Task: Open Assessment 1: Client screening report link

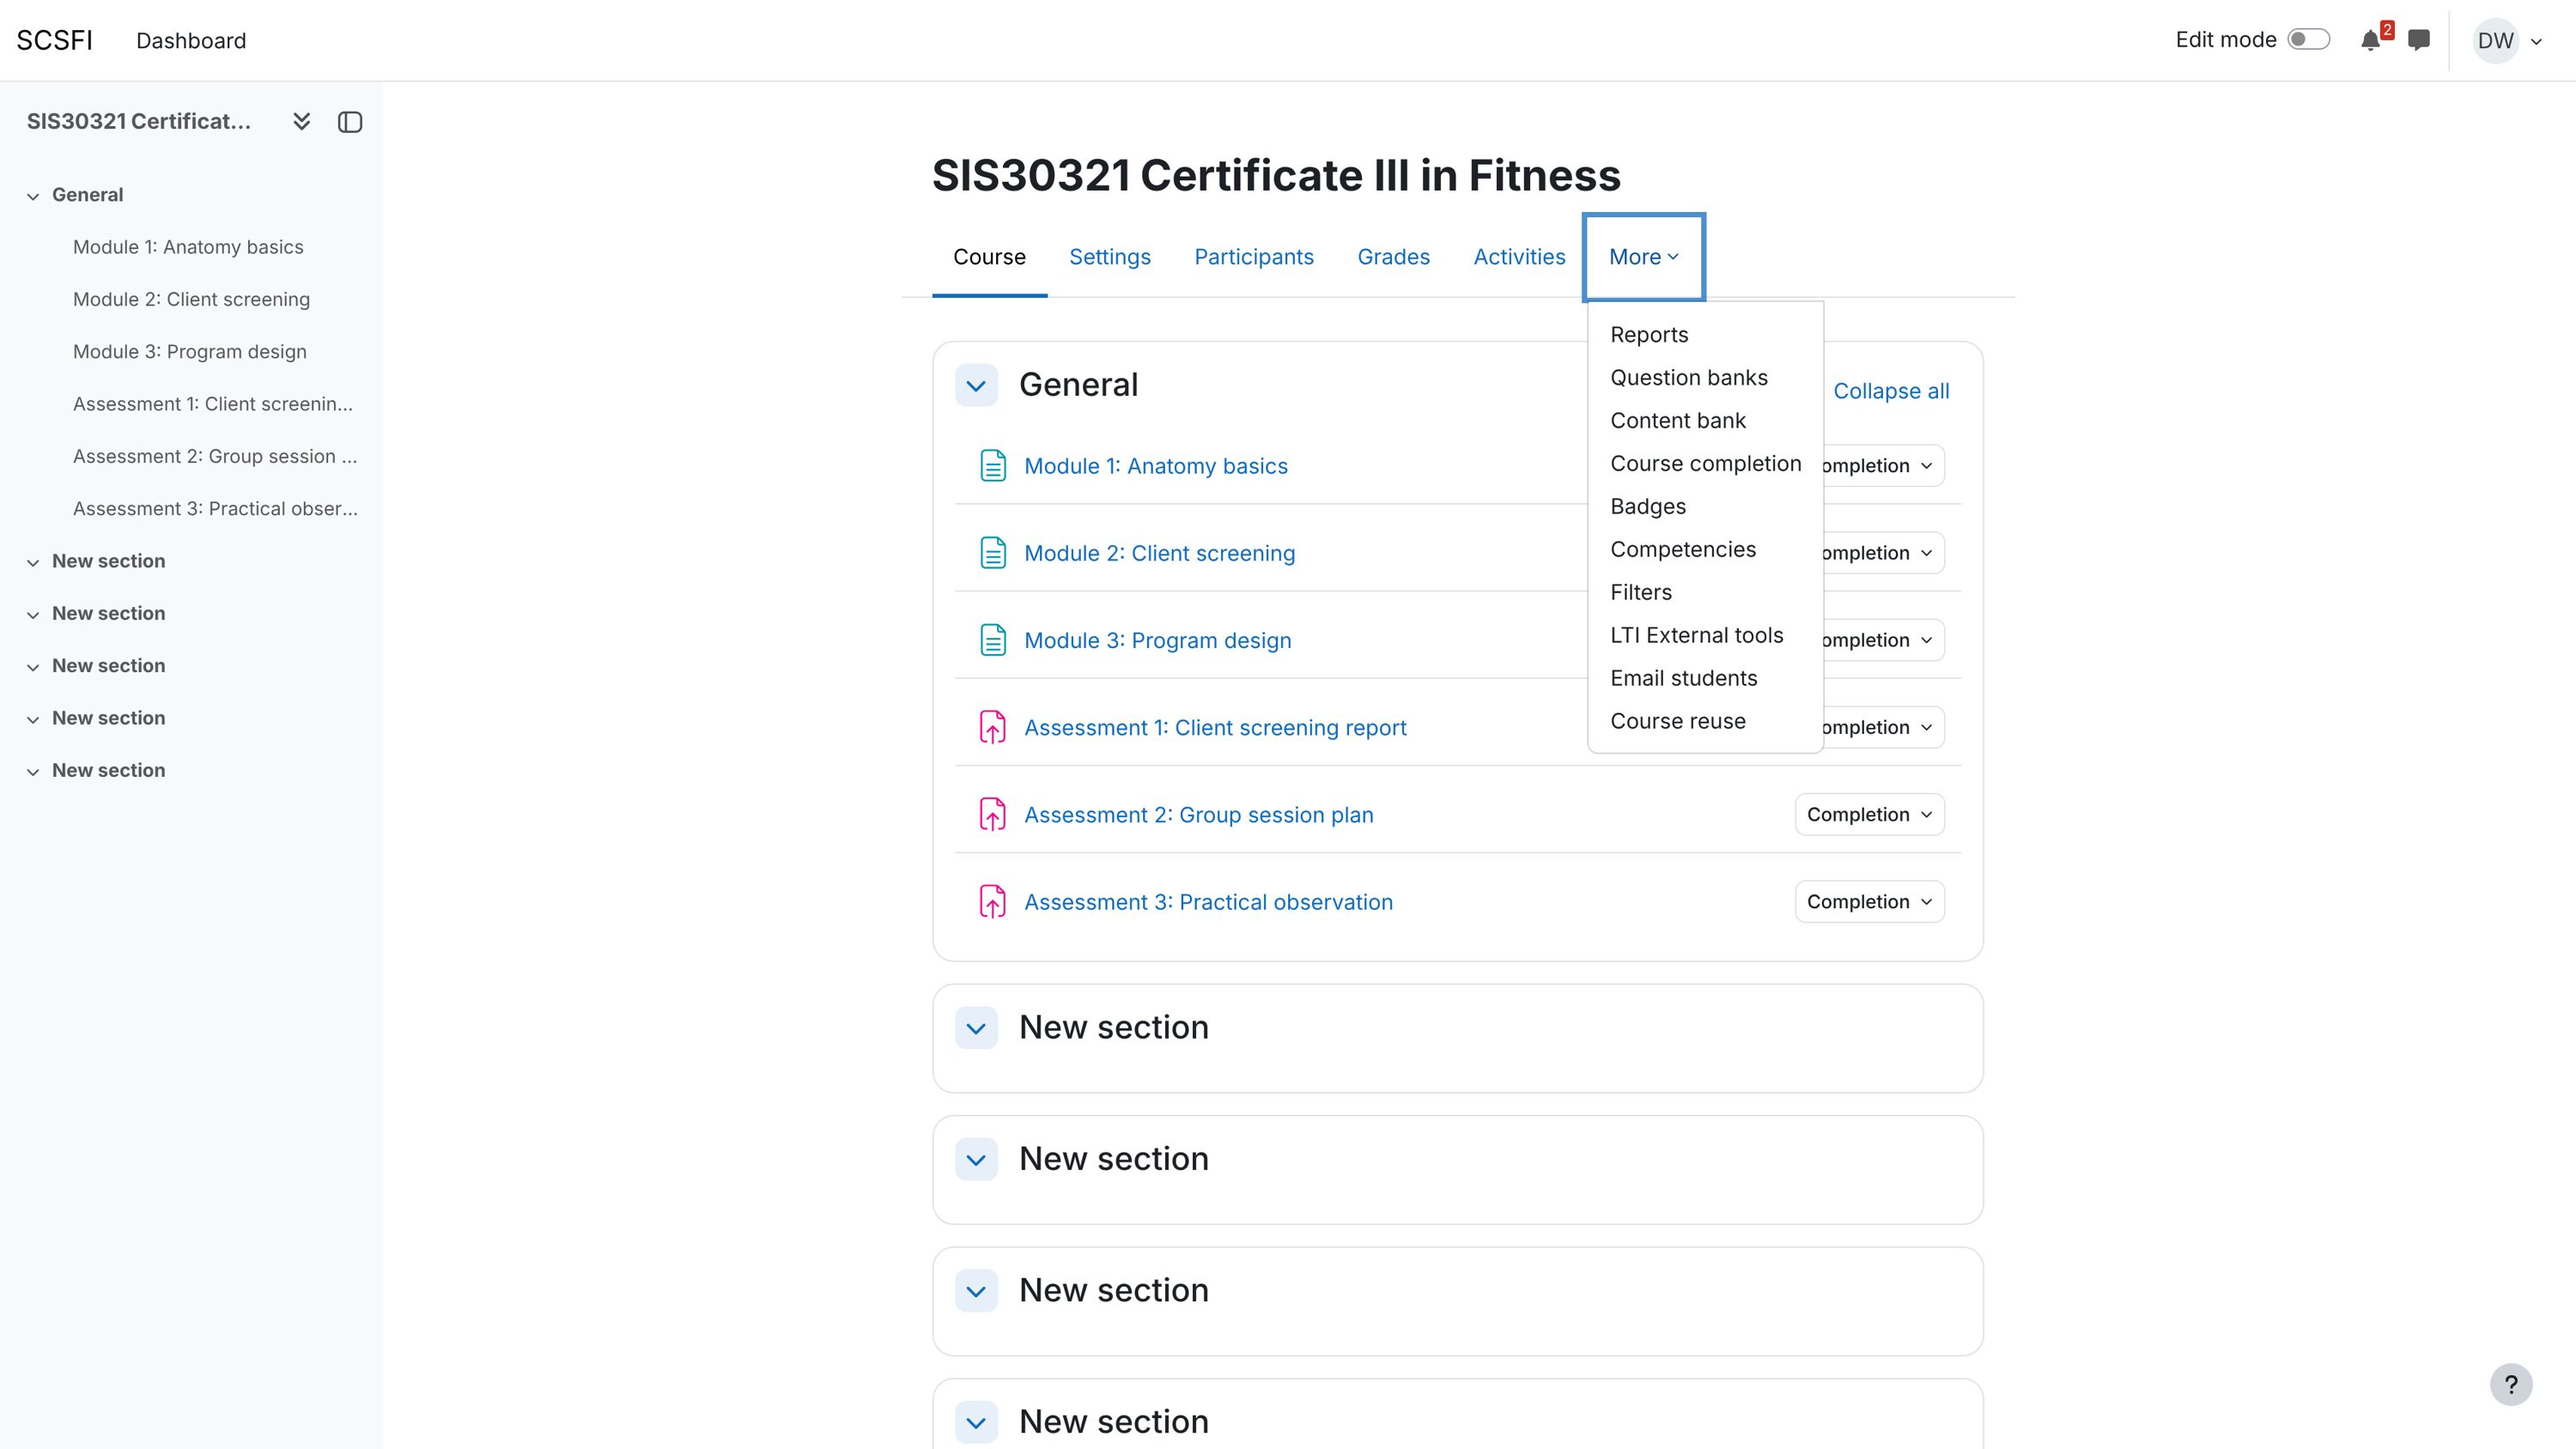Action: (1215, 728)
